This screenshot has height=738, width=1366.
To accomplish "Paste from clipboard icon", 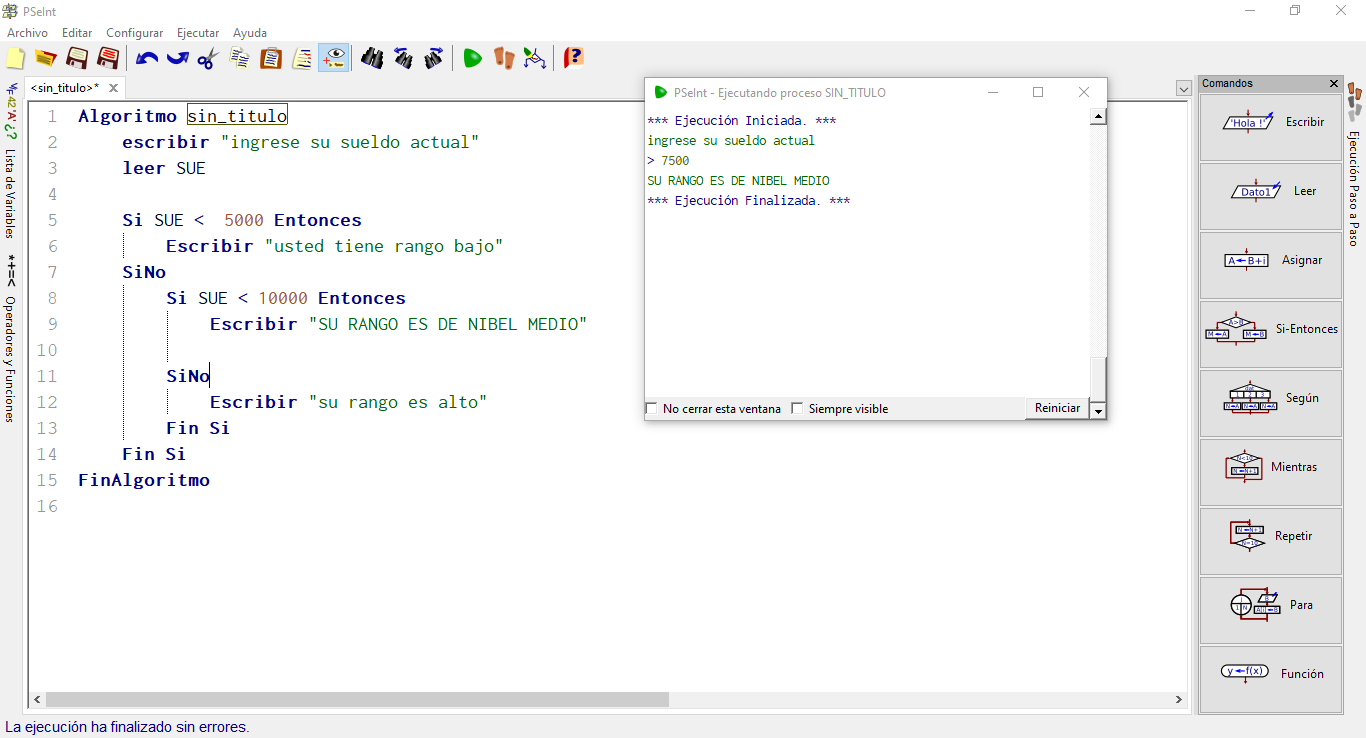I will point(271,58).
